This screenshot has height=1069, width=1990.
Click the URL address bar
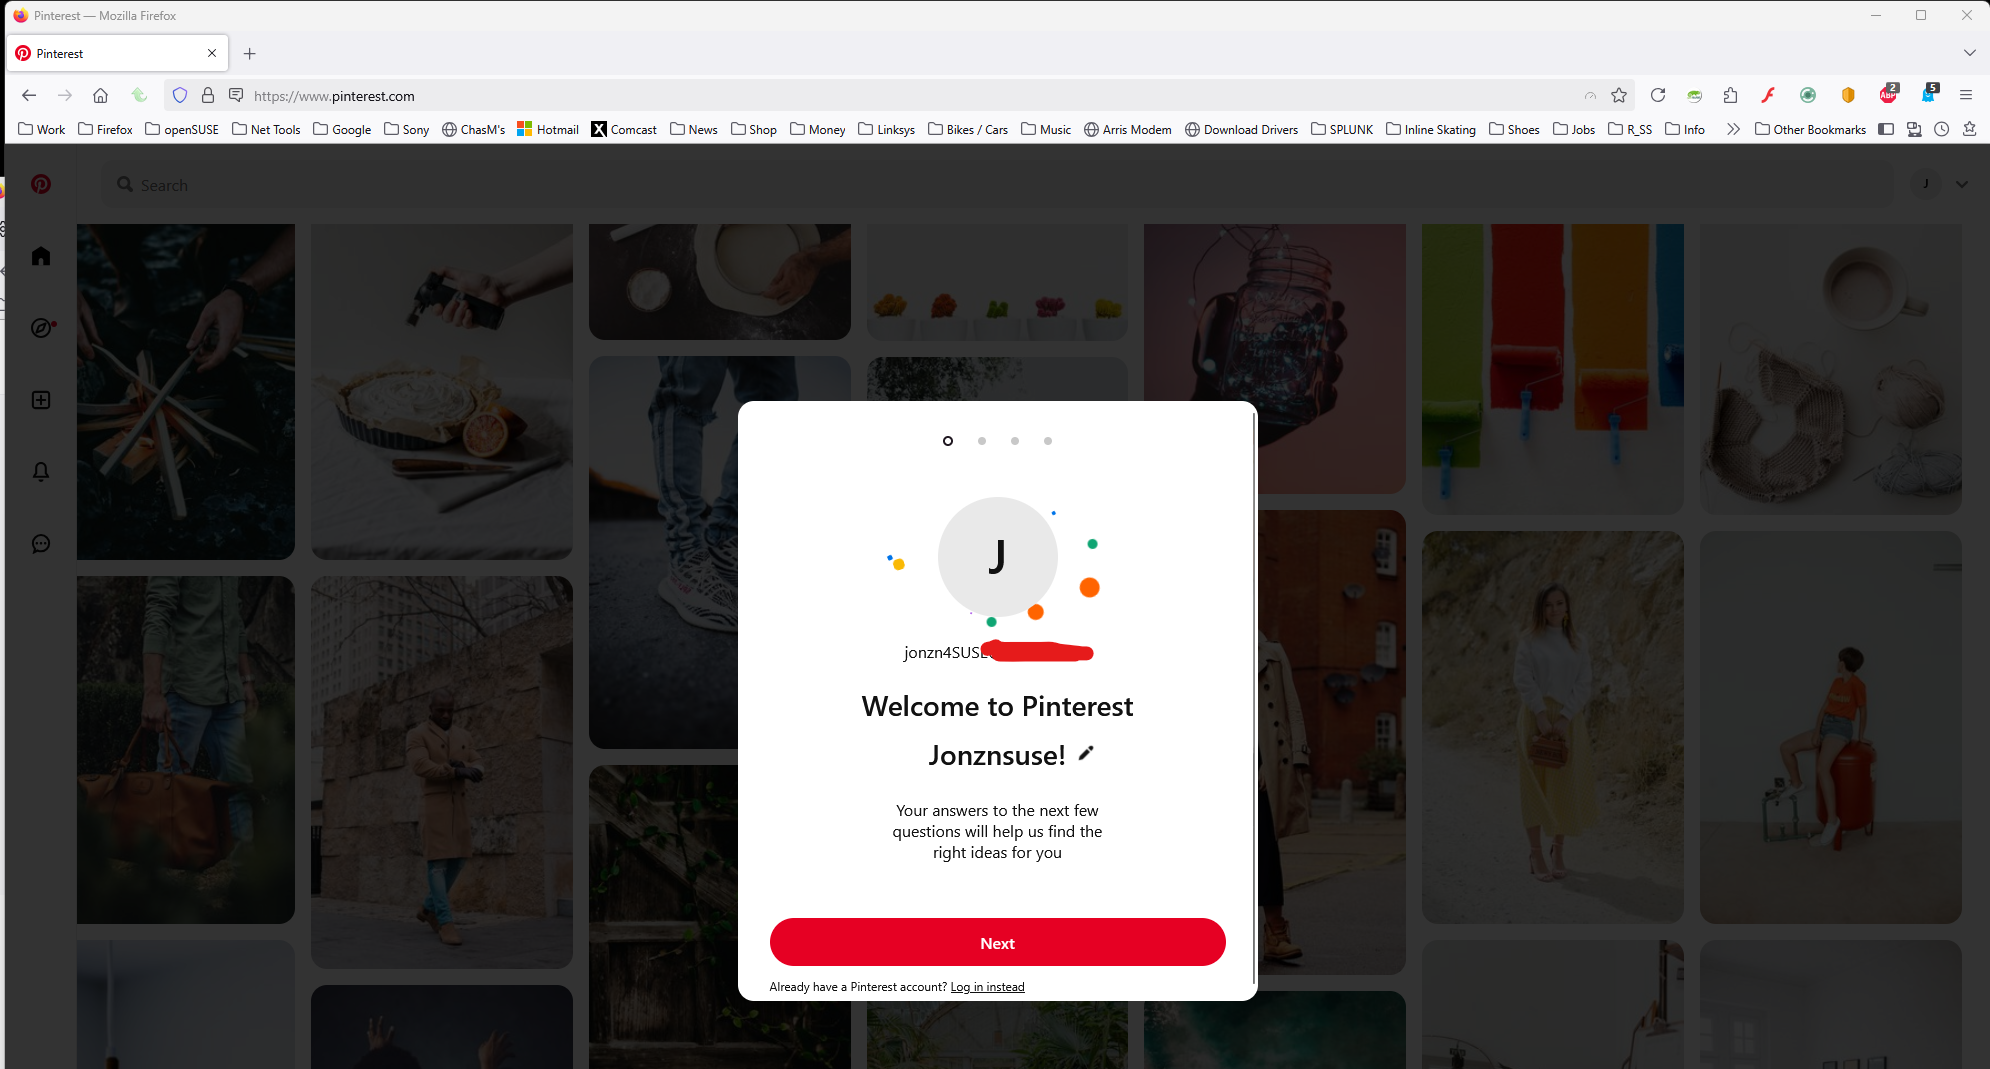tap(900, 96)
